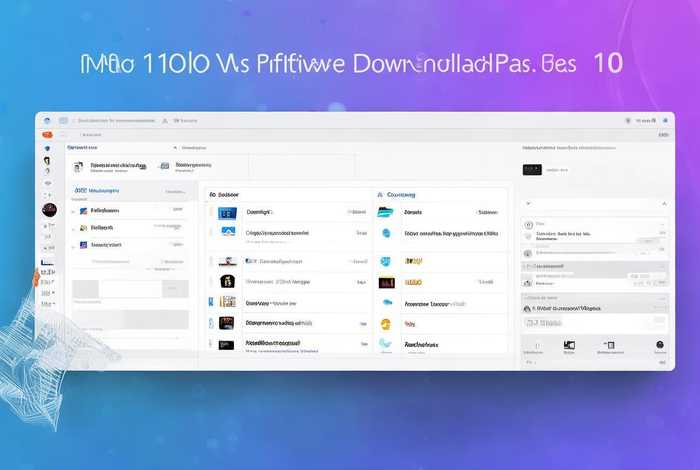Image resolution: width=700 pixels, height=470 pixels.
Task: Click the black thumbnail in the right panel
Action: click(532, 170)
